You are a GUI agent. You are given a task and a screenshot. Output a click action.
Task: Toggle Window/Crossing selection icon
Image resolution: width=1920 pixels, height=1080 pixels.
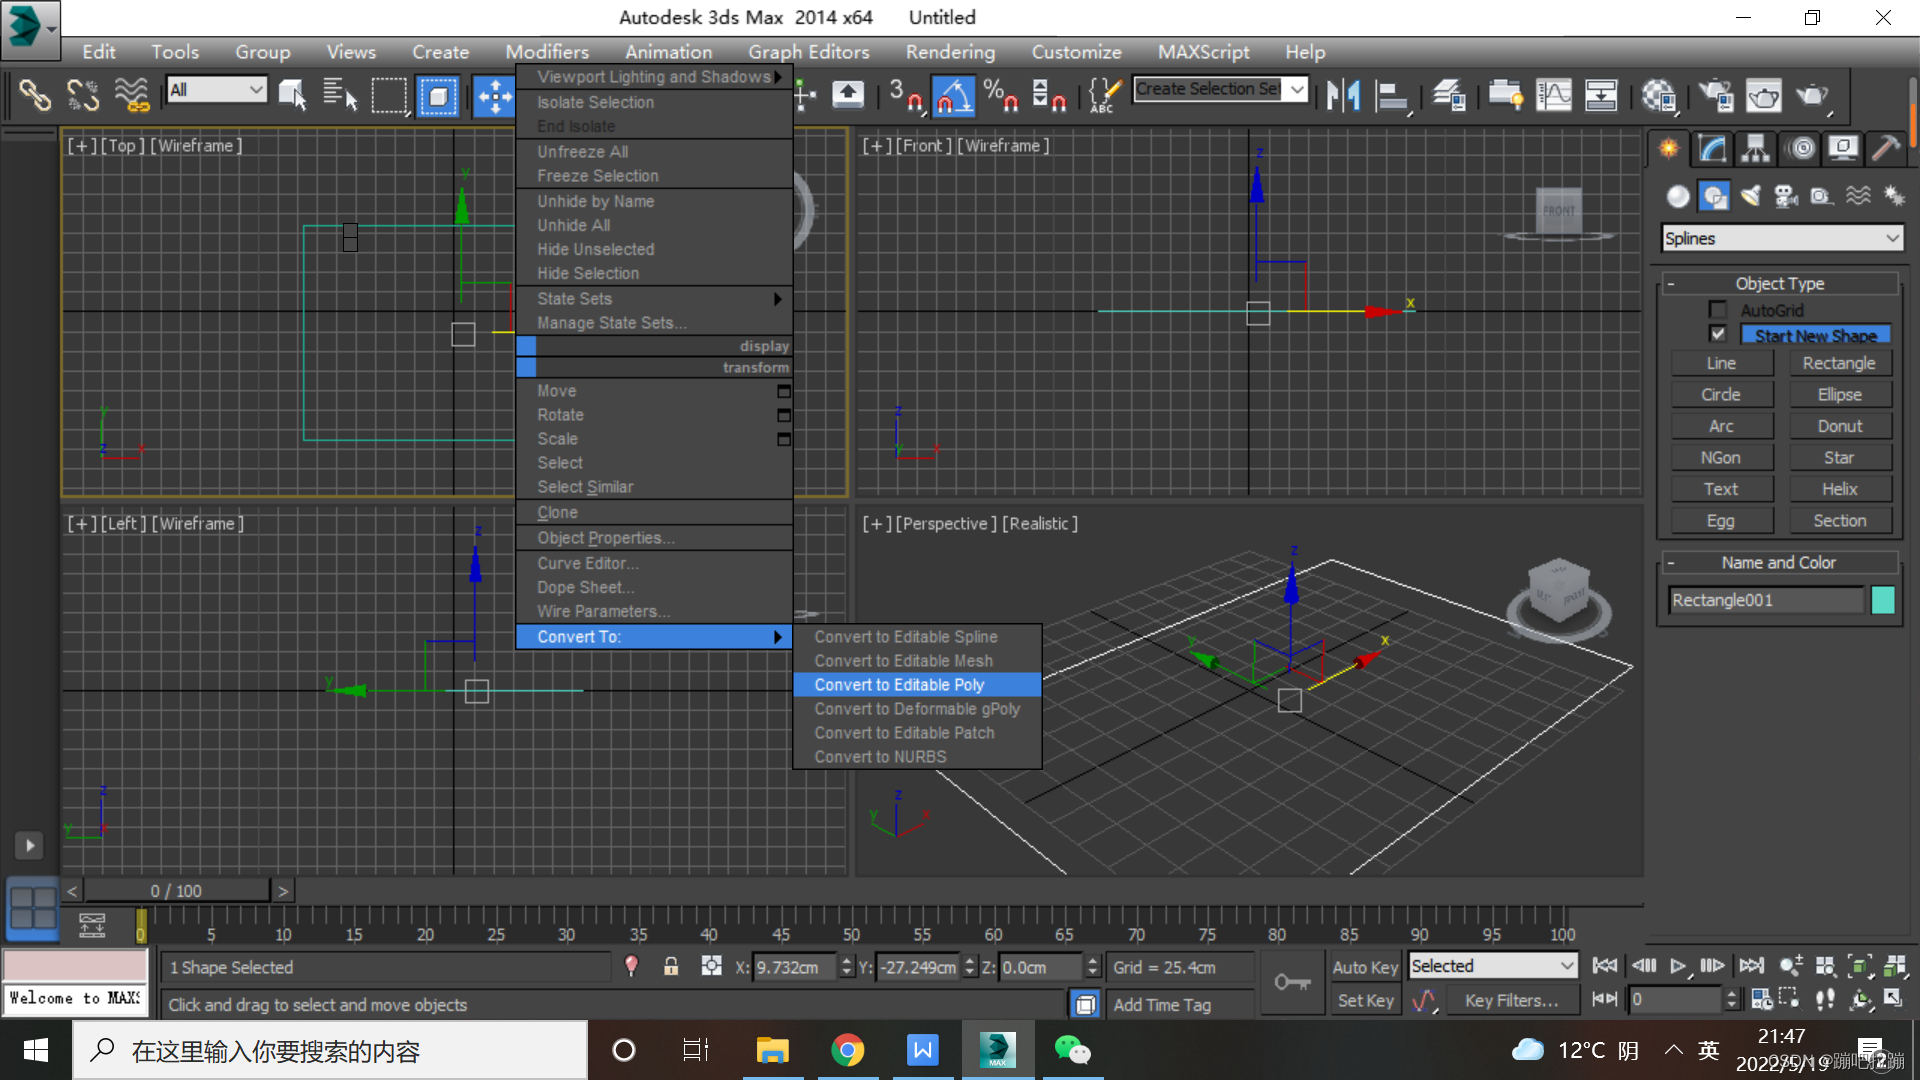tap(437, 95)
